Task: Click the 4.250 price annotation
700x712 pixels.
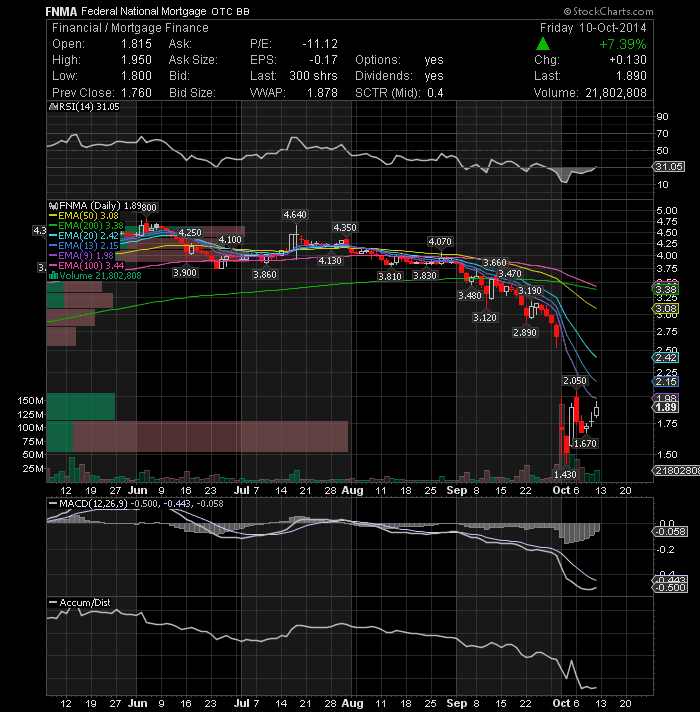Action: tap(189, 232)
